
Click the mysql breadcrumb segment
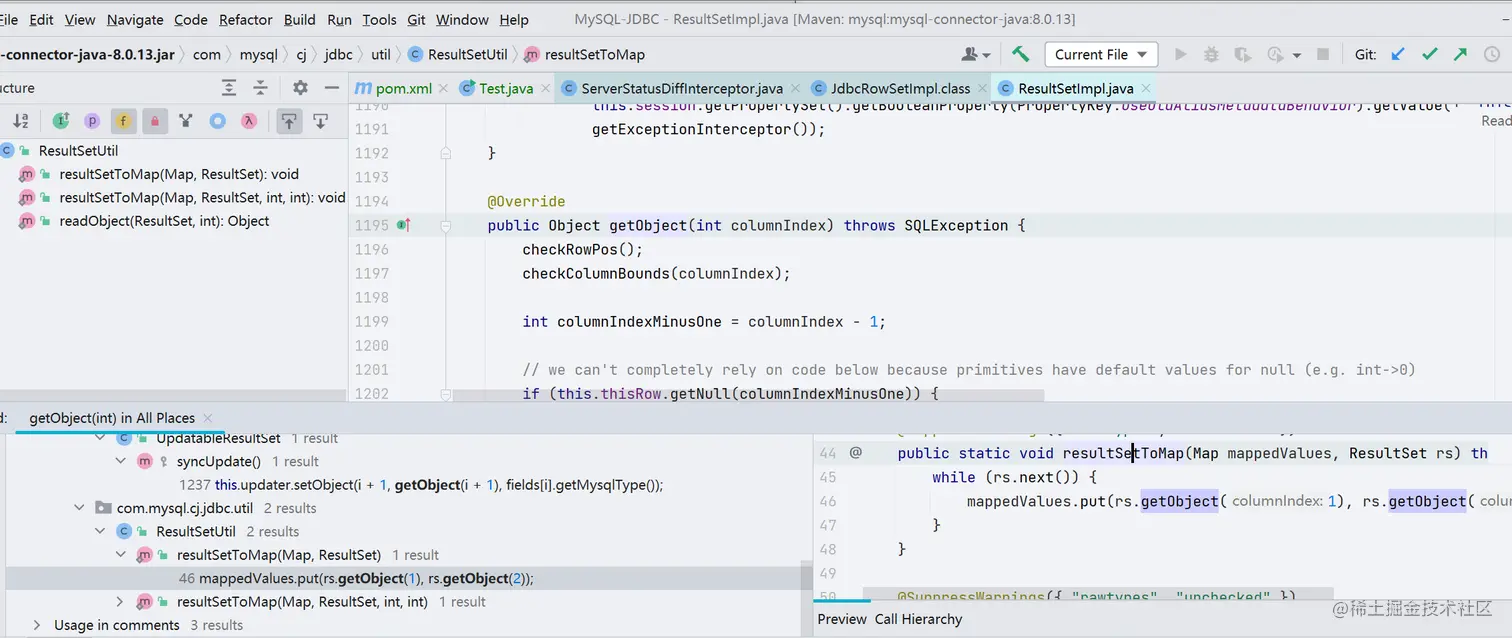[x=259, y=54]
